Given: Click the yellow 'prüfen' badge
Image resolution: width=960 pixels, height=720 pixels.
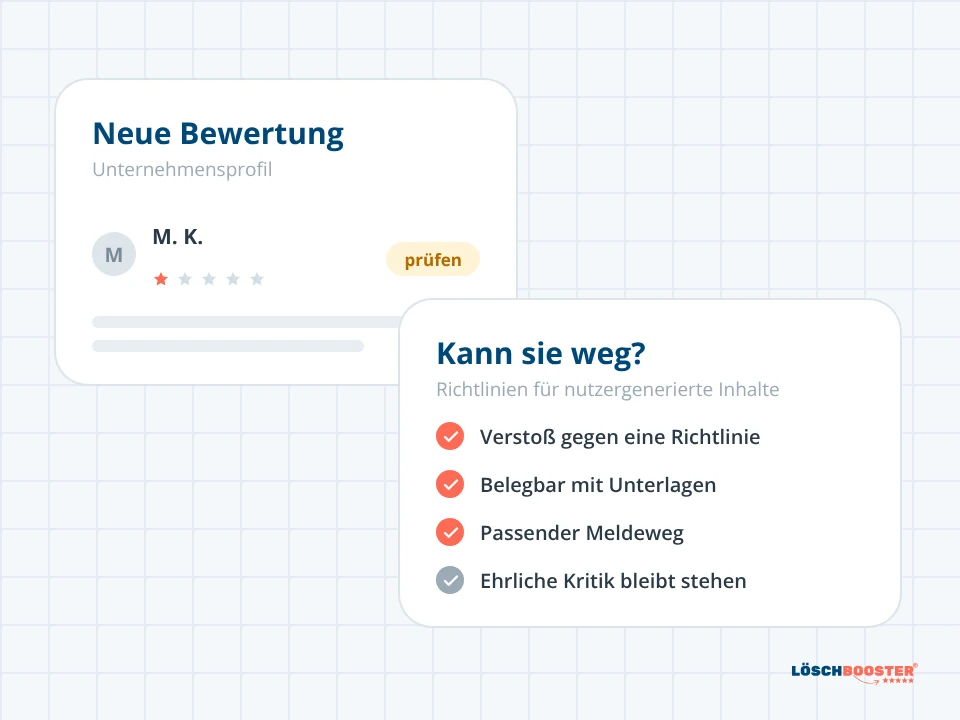Looking at the screenshot, I should (432, 260).
